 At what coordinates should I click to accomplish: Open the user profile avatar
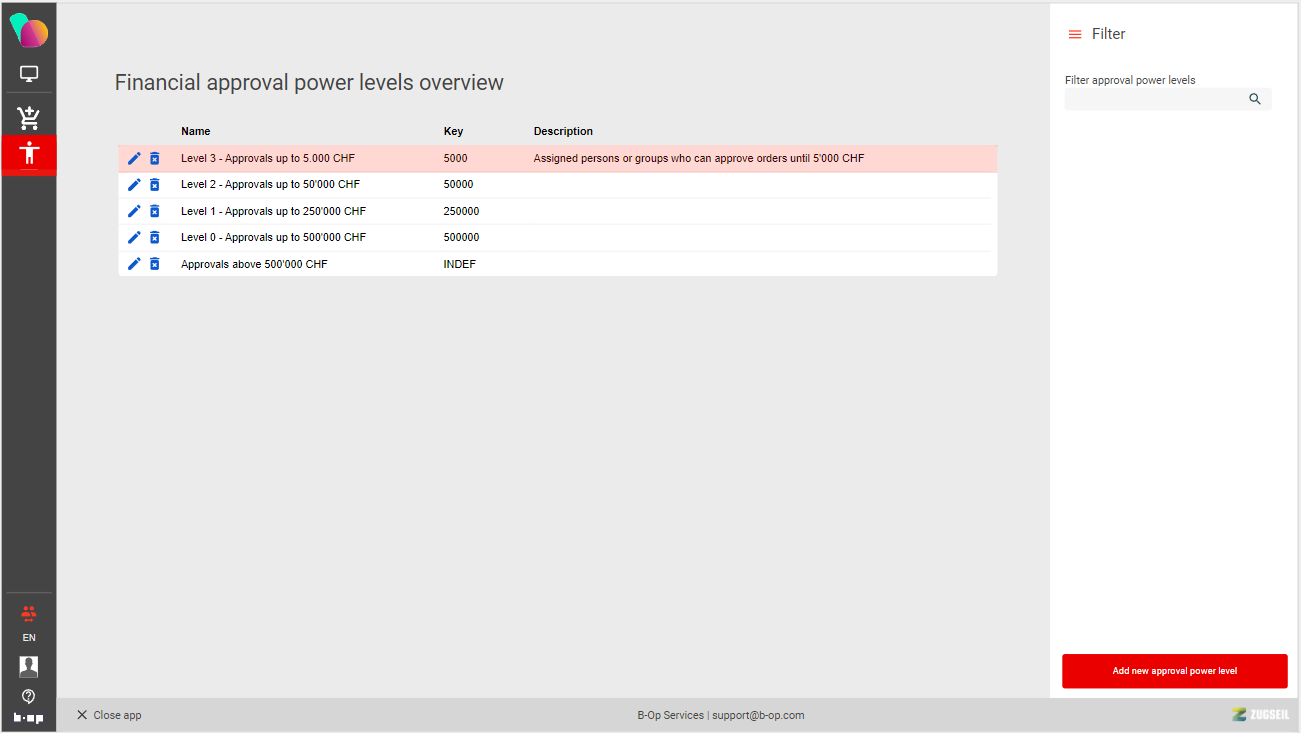point(29,666)
